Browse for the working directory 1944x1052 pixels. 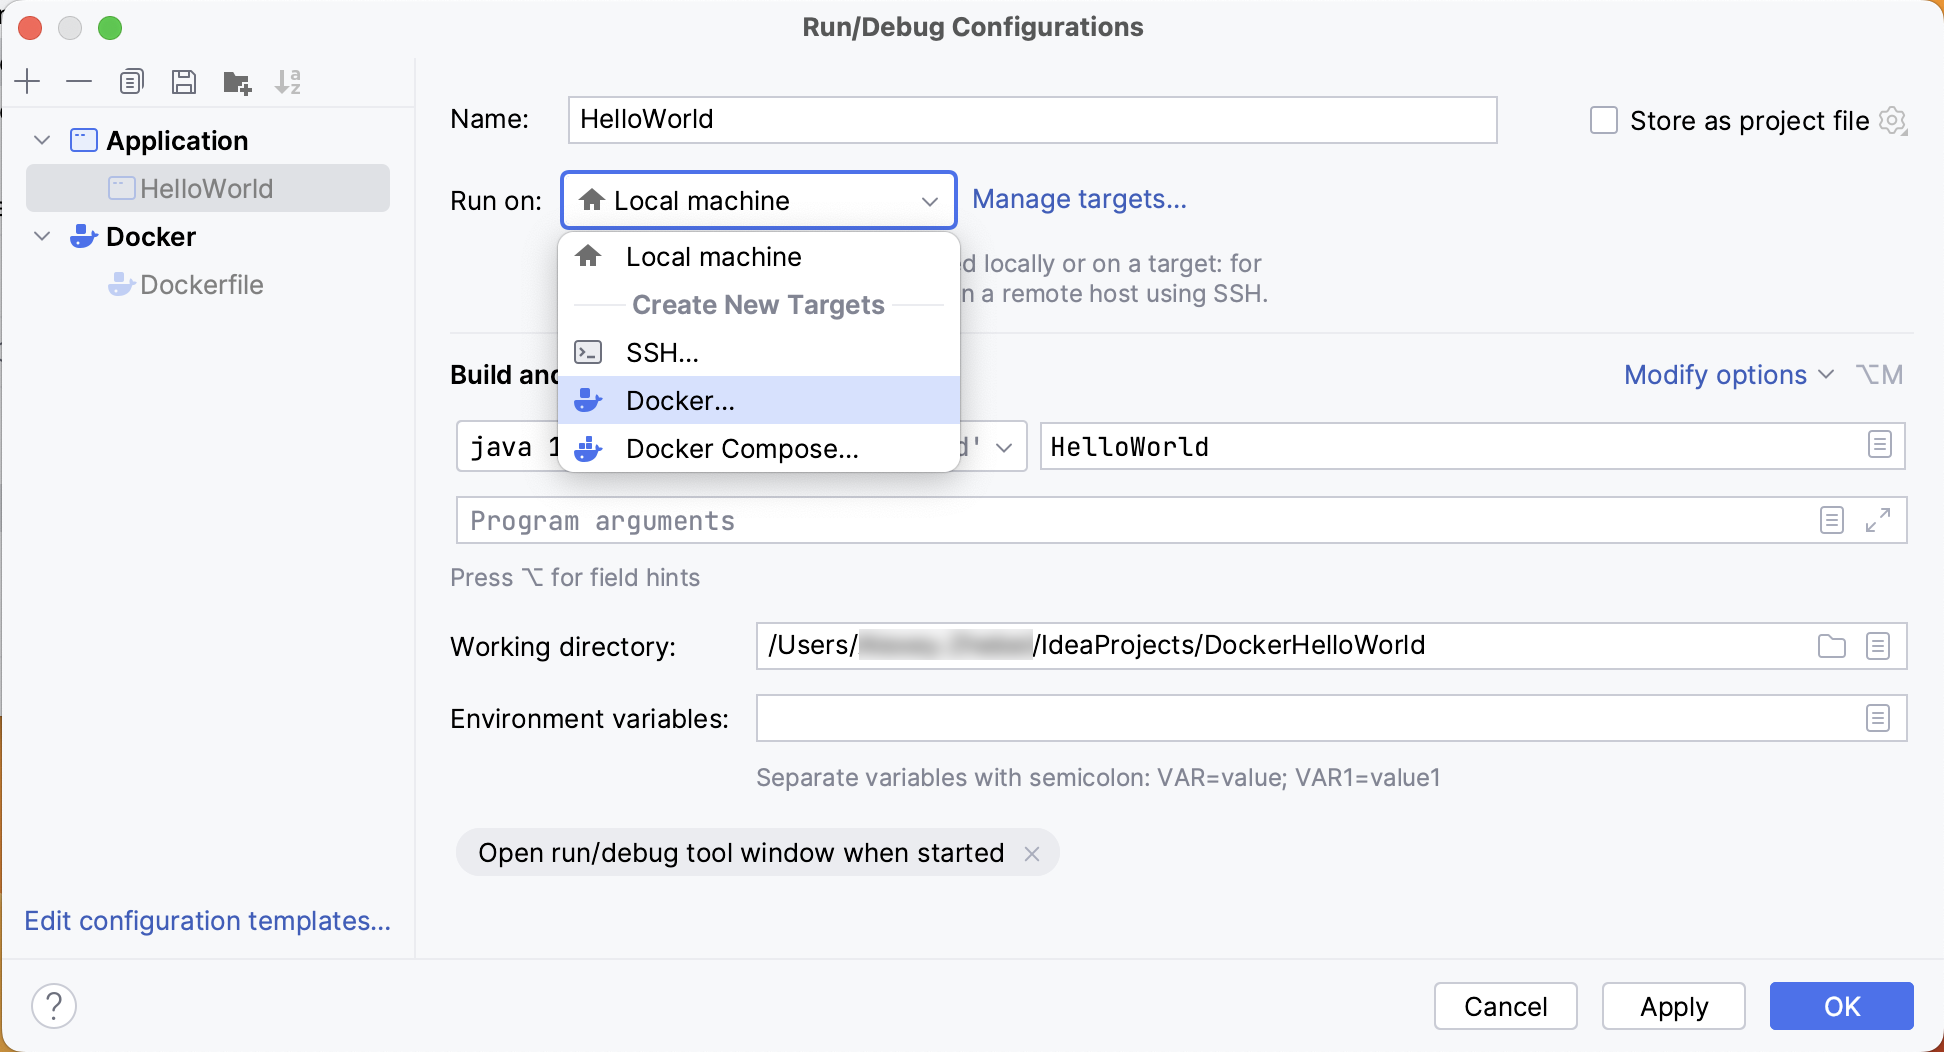pyautogui.click(x=1832, y=646)
